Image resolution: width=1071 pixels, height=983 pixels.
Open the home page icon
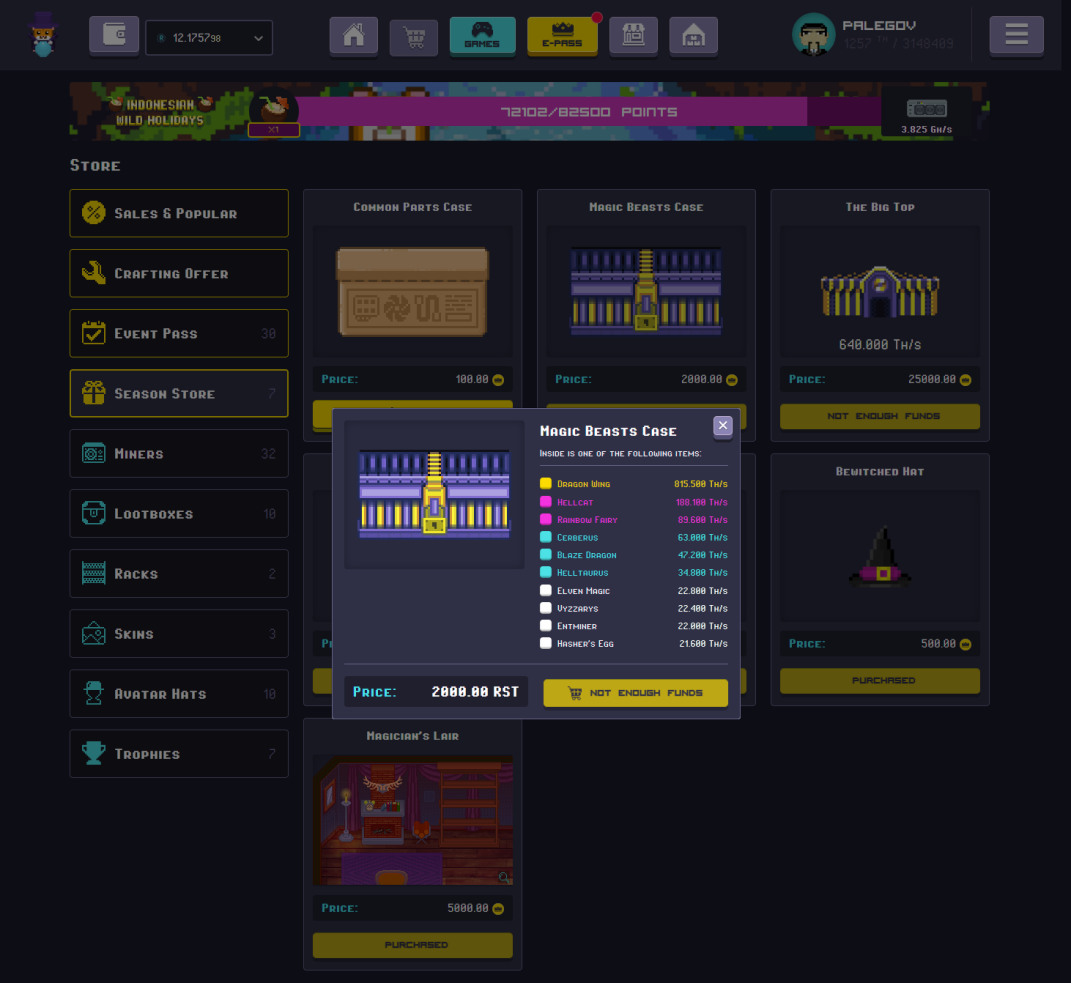(354, 37)
